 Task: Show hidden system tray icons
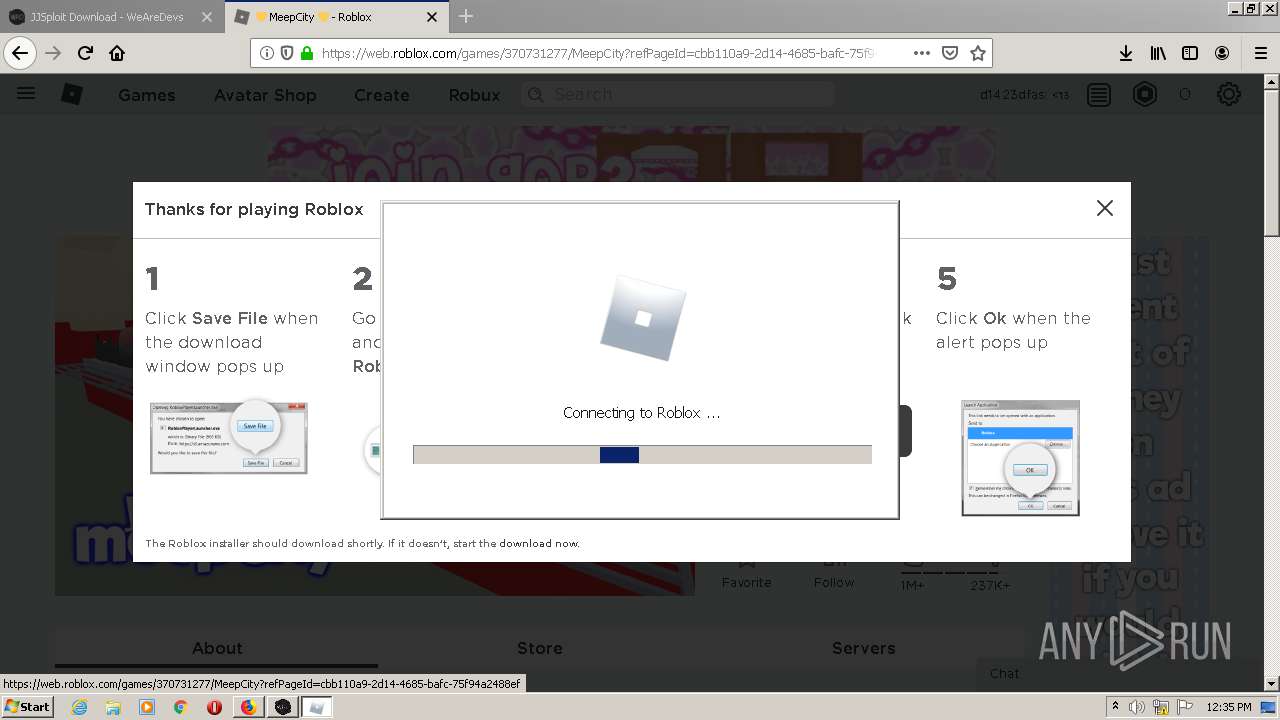pyautogui.click(x=1116, y=707)
